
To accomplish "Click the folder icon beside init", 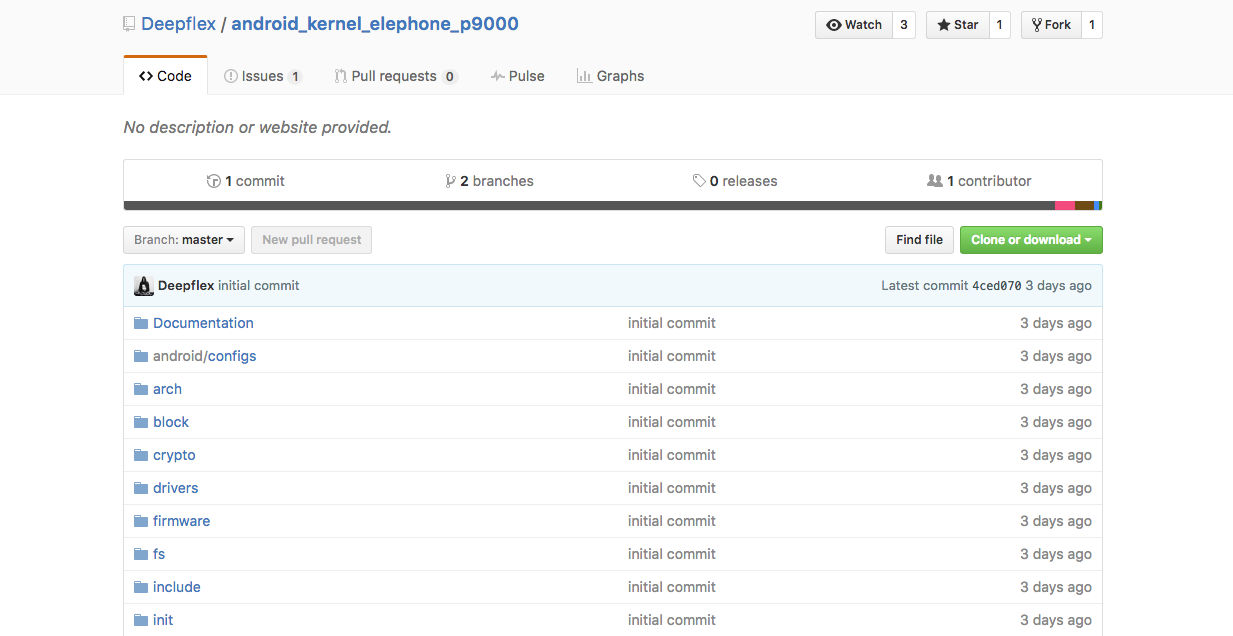I will [141, 620].
